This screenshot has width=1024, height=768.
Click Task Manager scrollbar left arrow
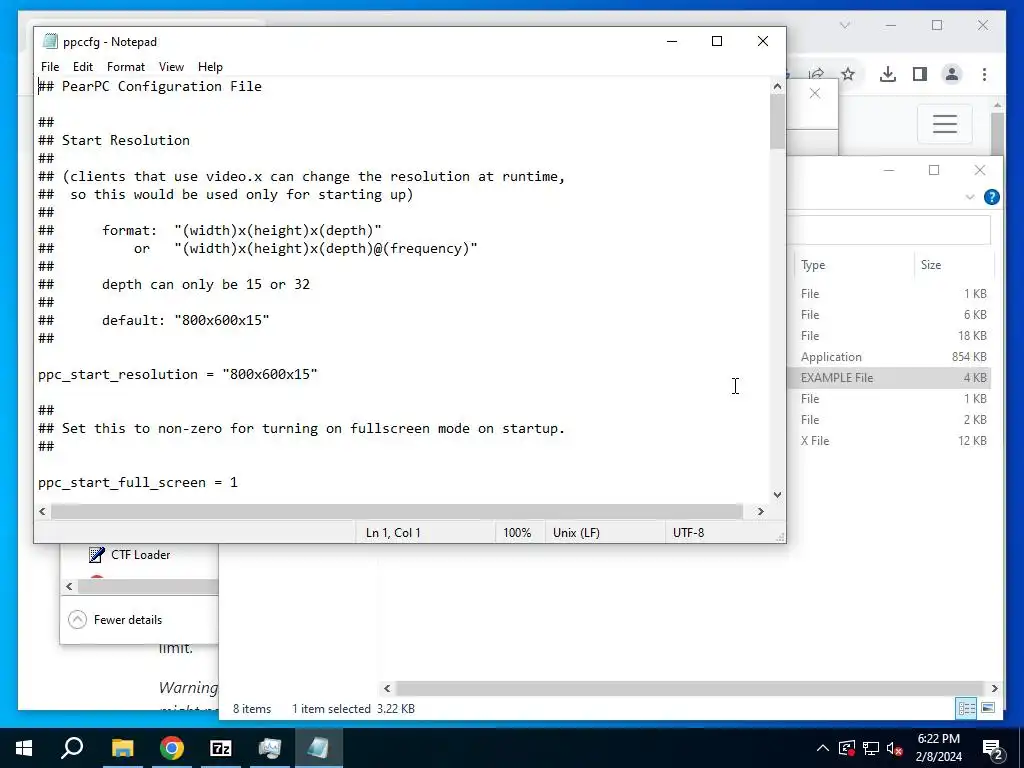click(69, 586)
